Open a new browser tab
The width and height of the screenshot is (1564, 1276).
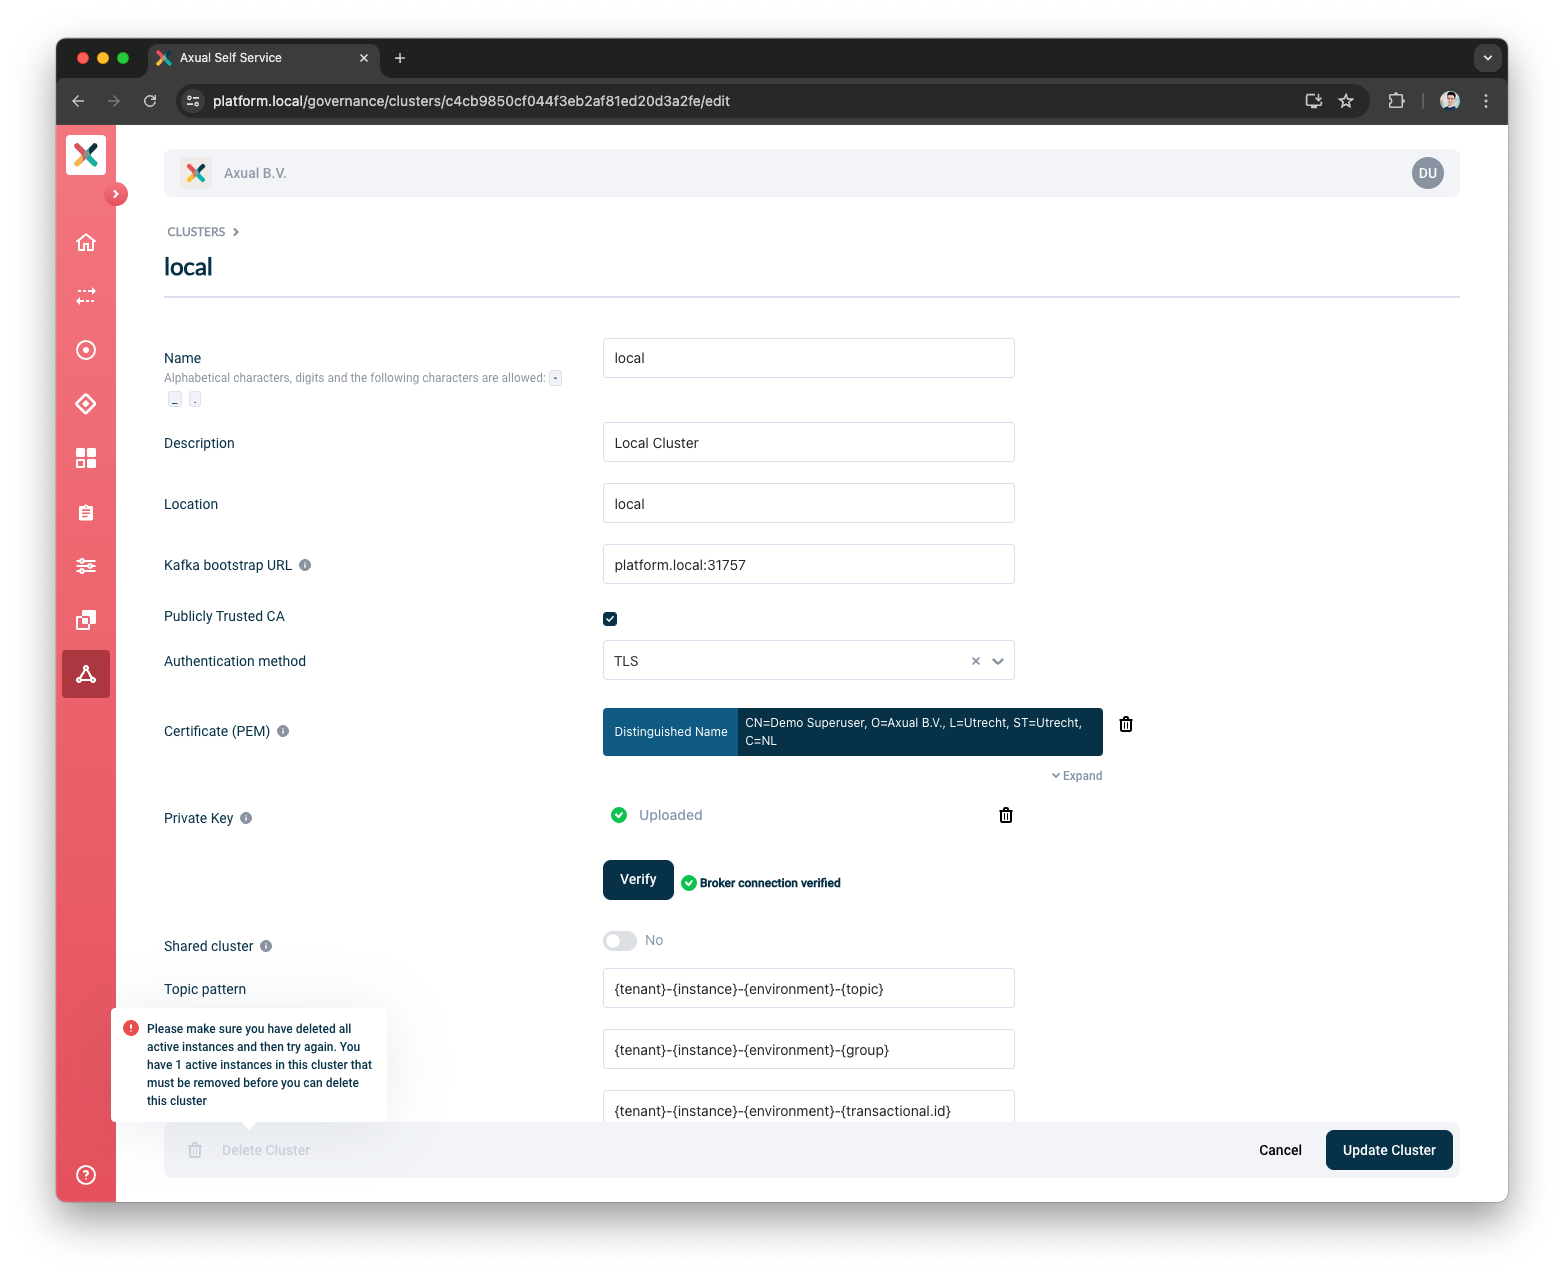[400, 58]
